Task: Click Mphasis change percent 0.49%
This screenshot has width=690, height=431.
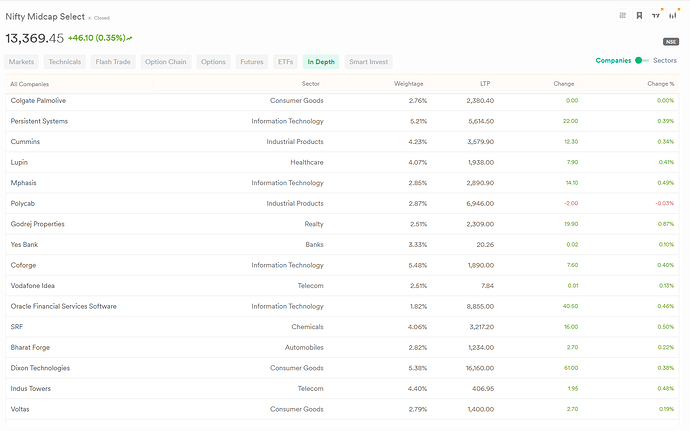Action: 666,183
